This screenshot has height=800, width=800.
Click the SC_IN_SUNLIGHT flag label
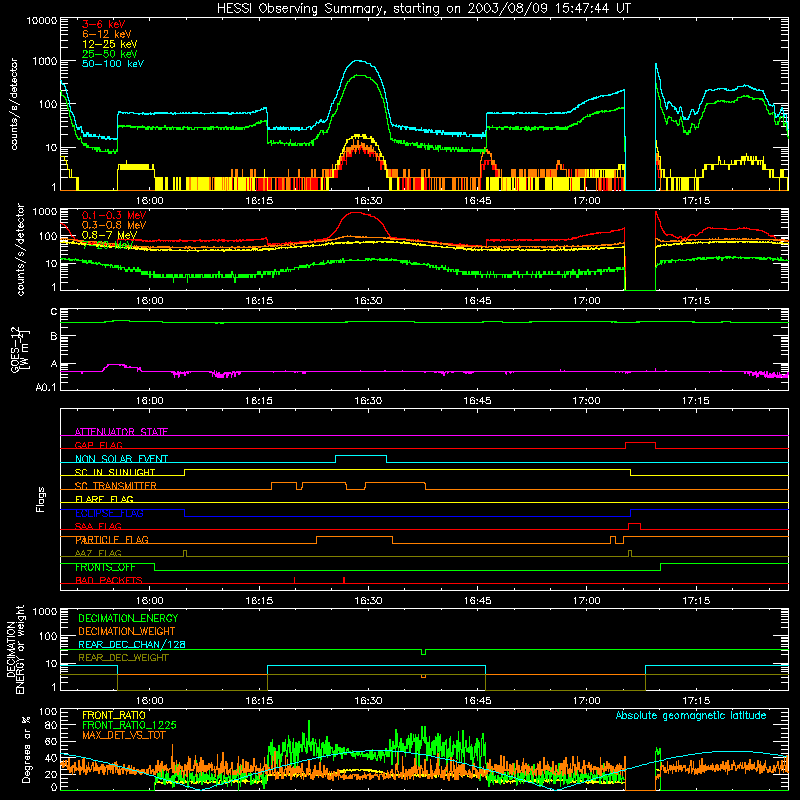point(115,472)
